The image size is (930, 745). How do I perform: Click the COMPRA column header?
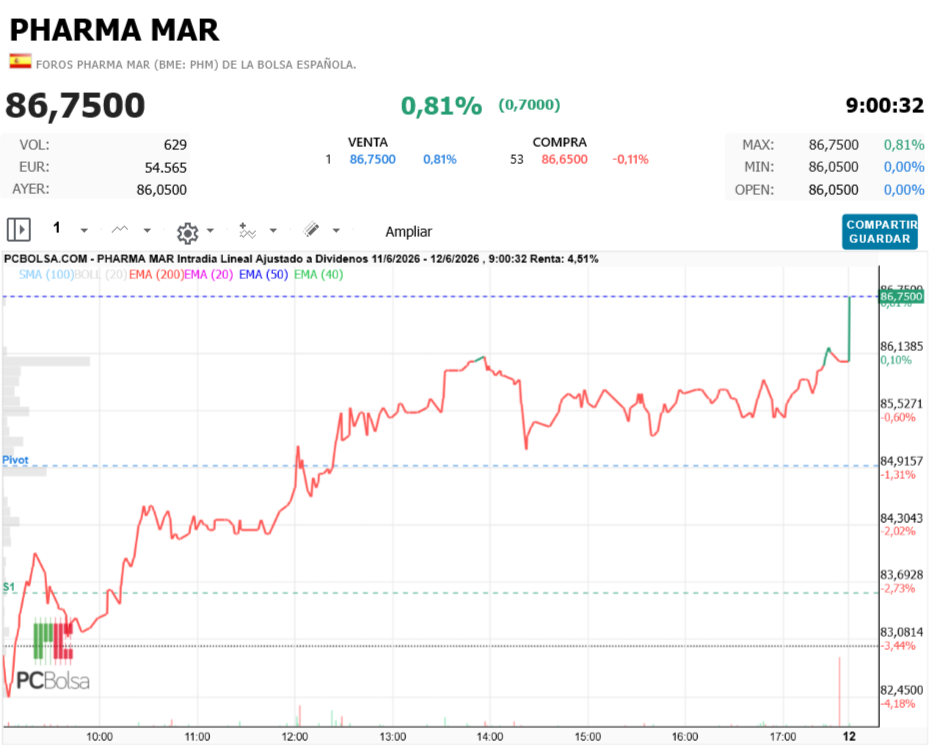559,142
